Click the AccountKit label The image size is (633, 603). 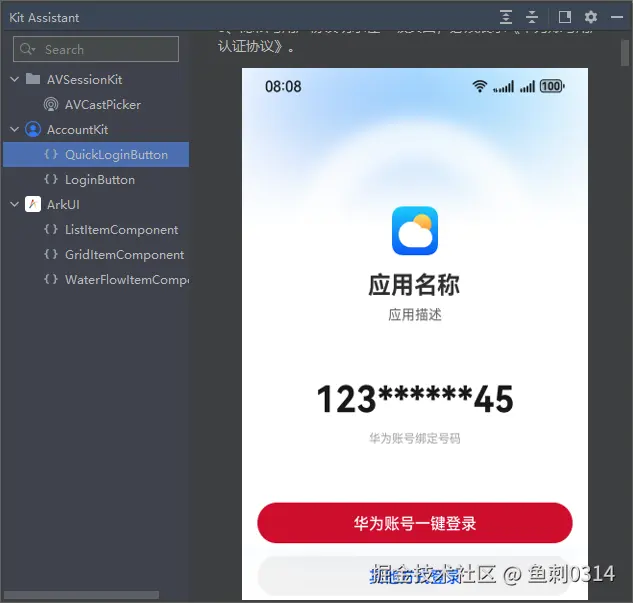coord(78,130)
